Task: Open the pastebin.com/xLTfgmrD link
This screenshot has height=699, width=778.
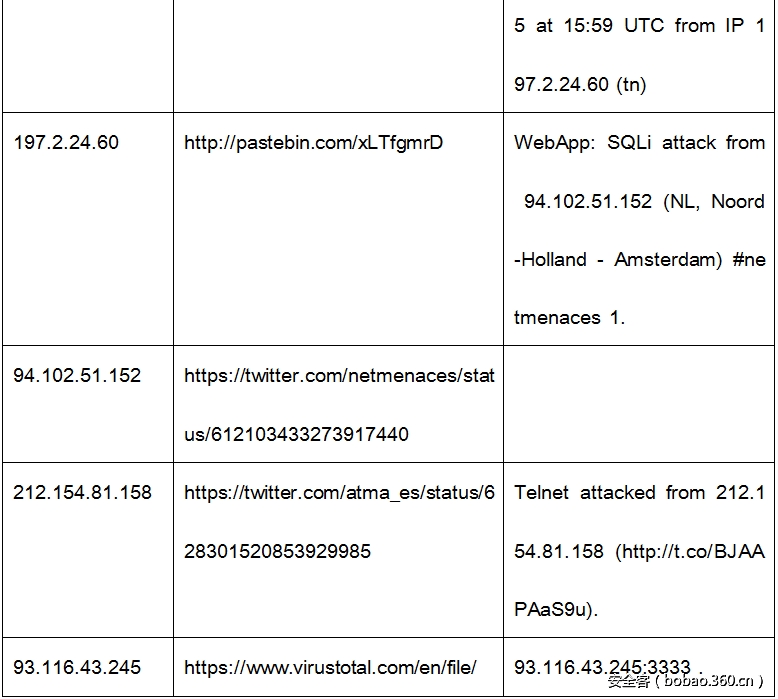Action: (x=313, y=143)
